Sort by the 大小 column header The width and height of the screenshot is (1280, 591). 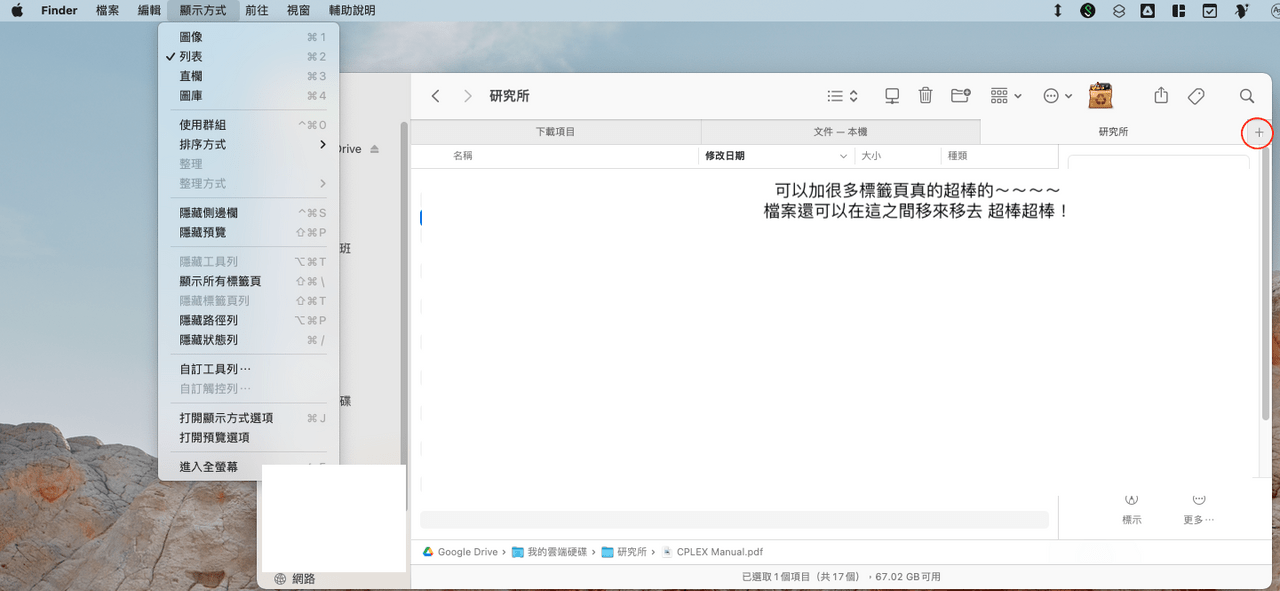[x=871, y=156]
